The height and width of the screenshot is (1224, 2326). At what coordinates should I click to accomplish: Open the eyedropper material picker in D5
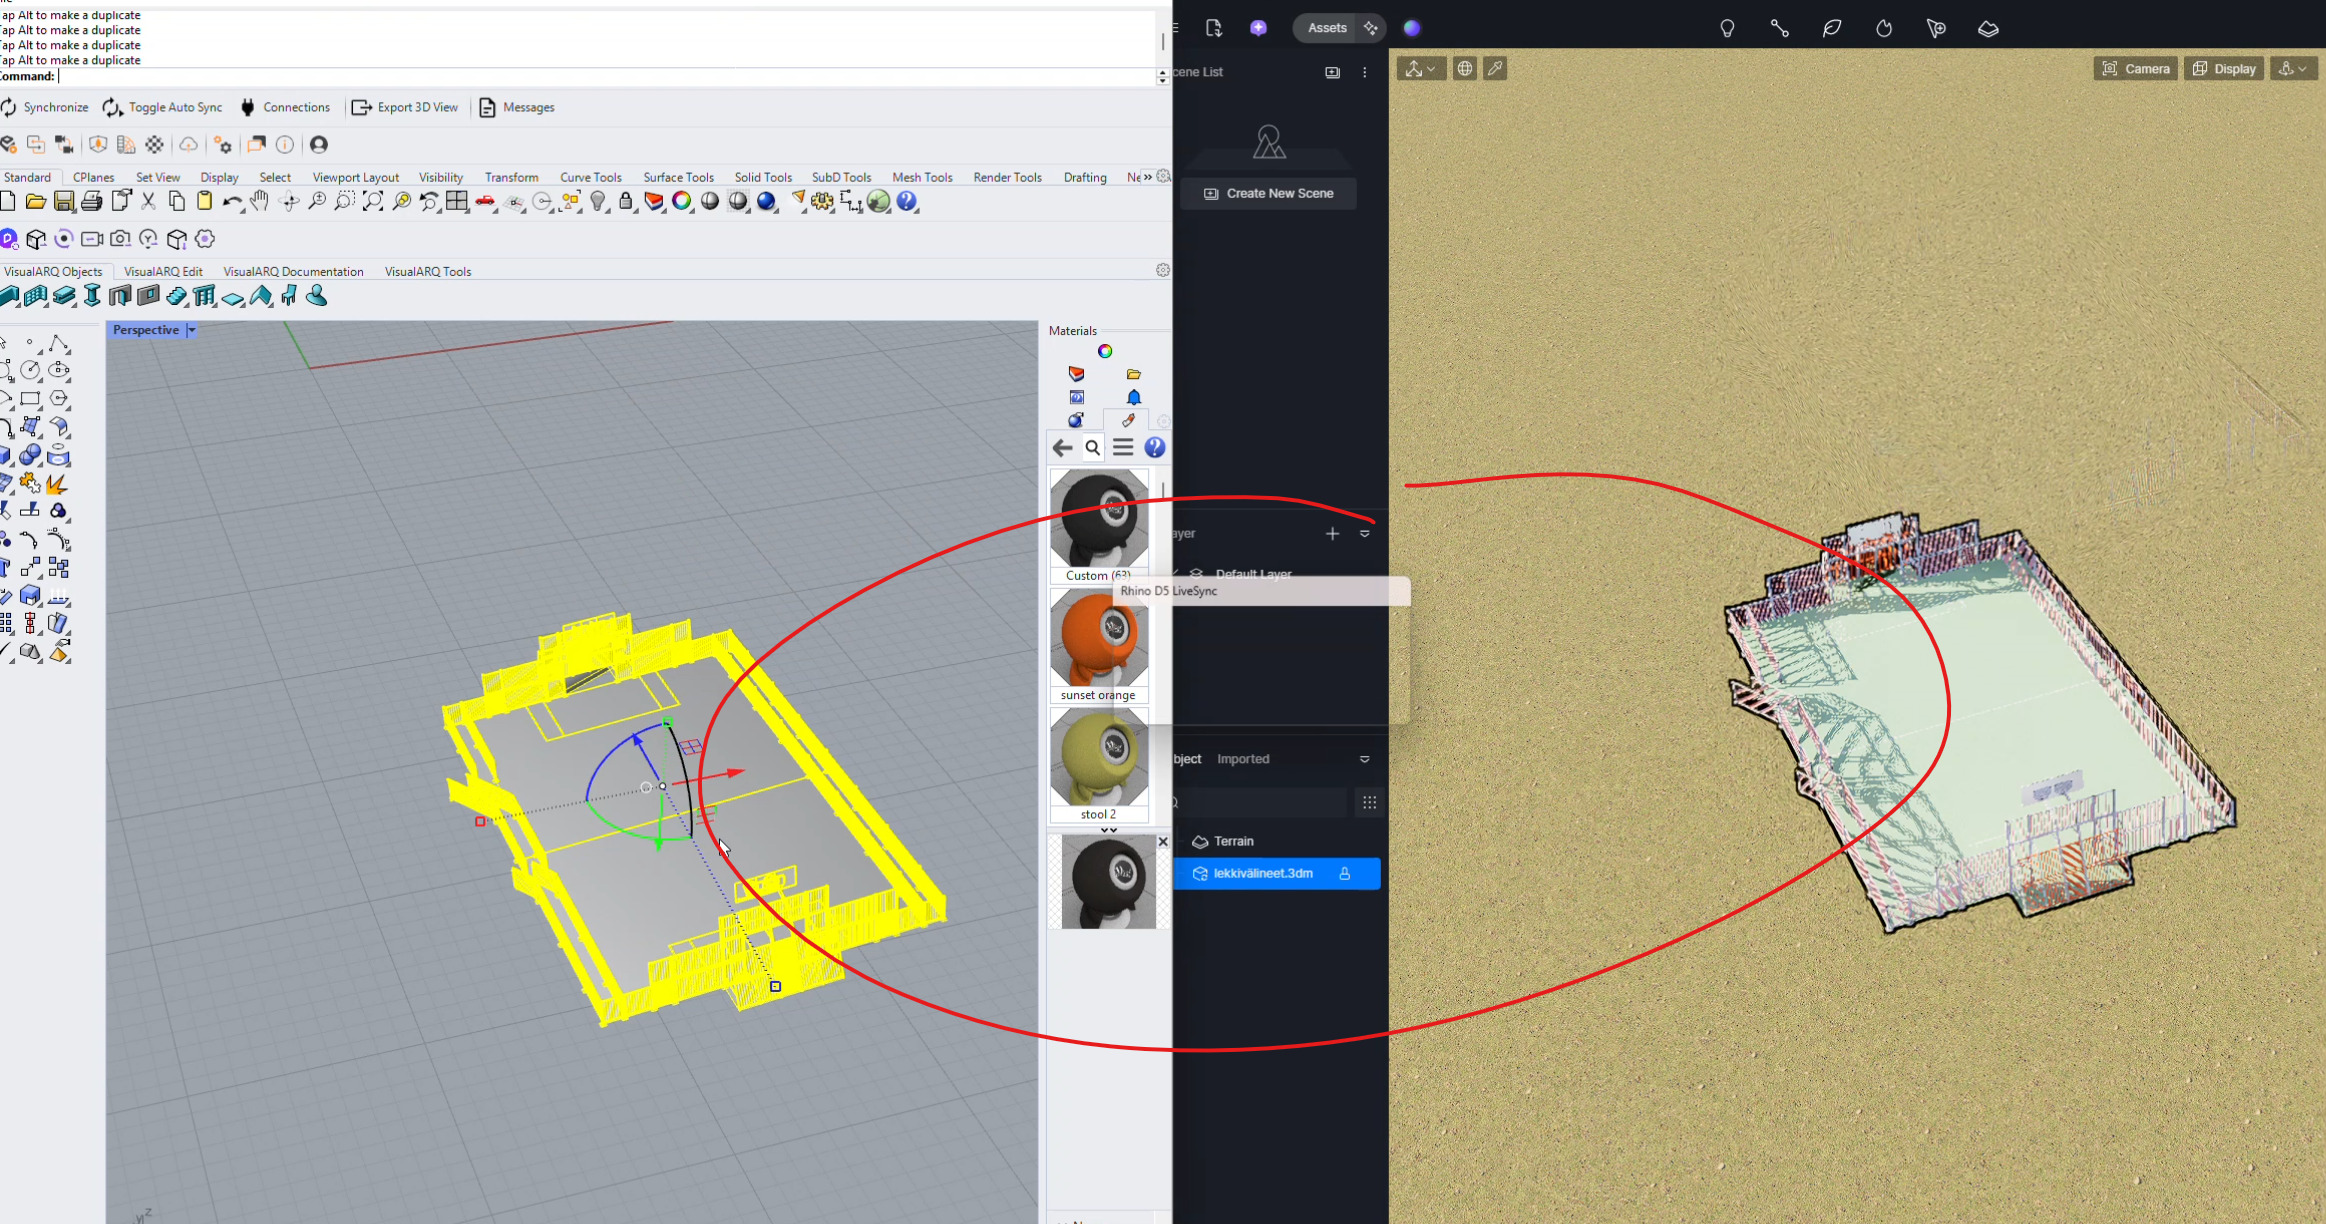[1495, 68]
